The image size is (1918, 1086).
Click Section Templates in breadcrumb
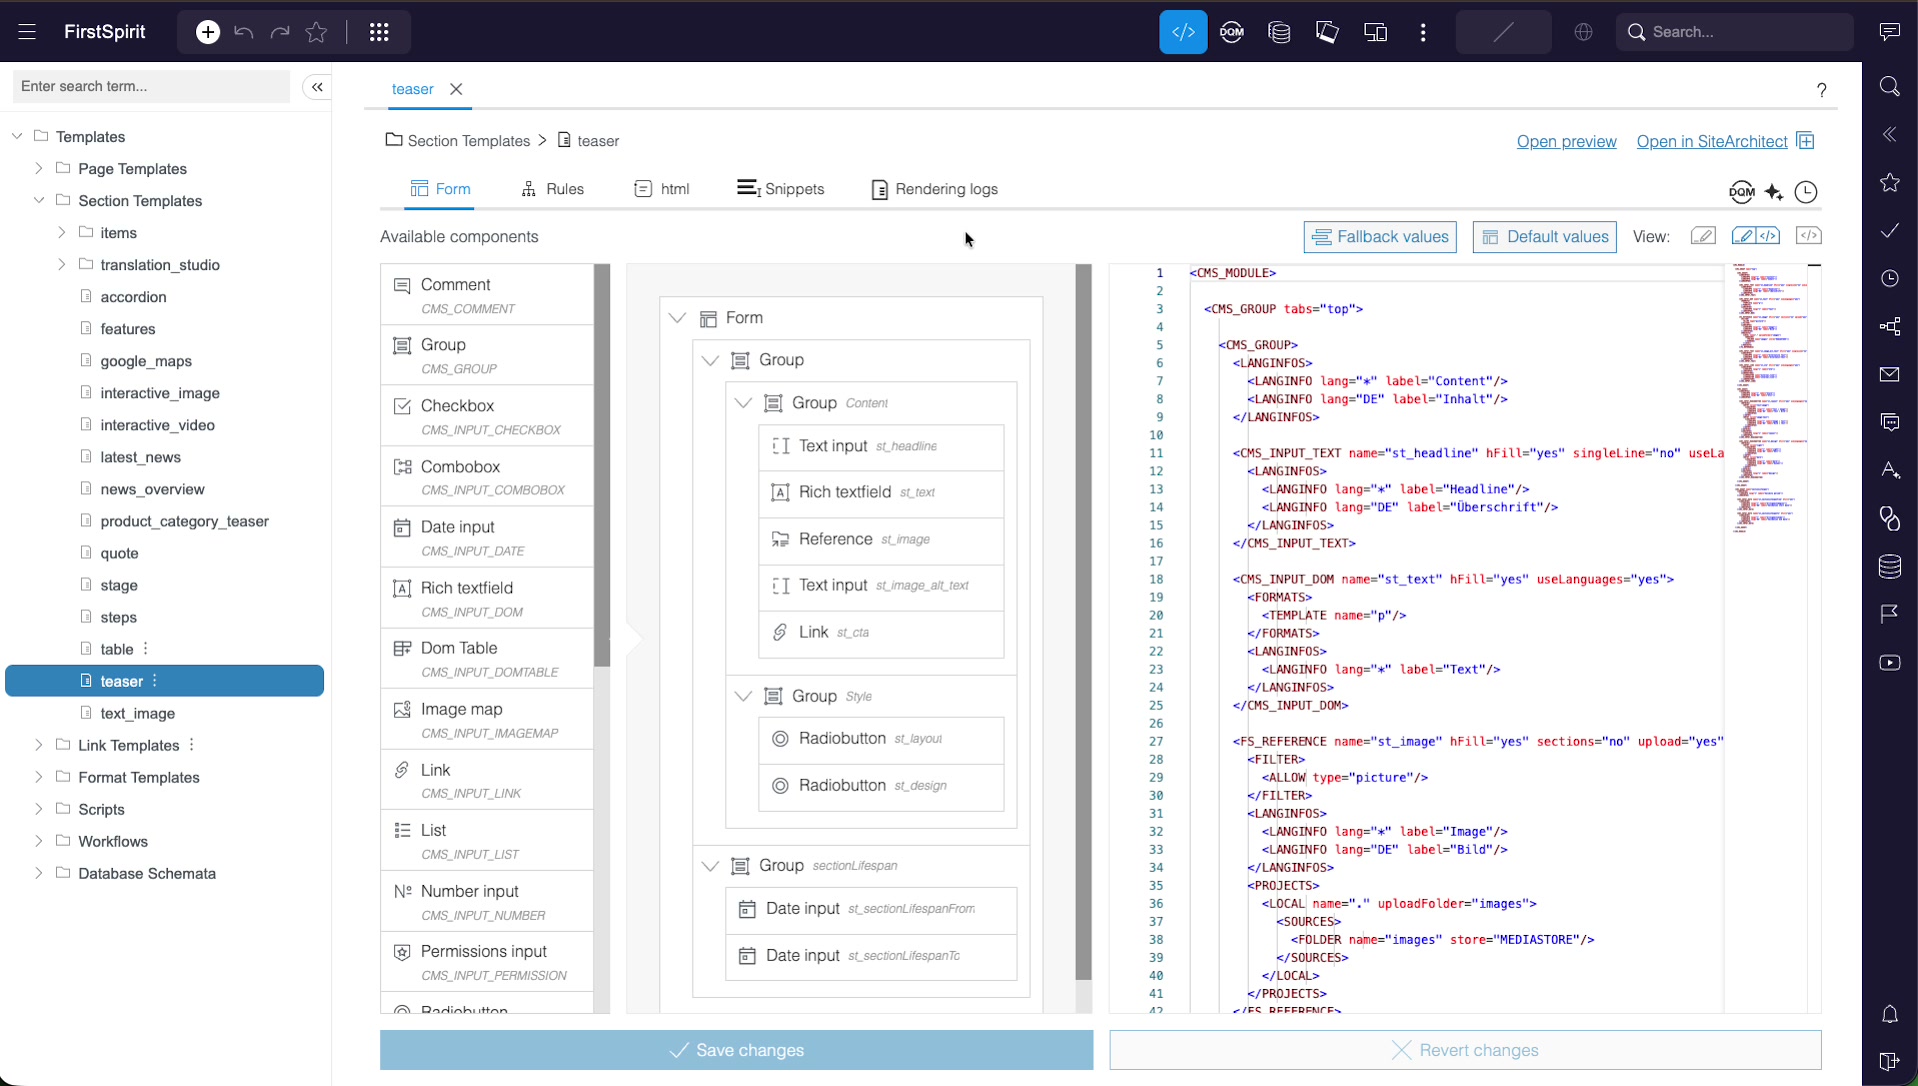[x=468, y=141]
